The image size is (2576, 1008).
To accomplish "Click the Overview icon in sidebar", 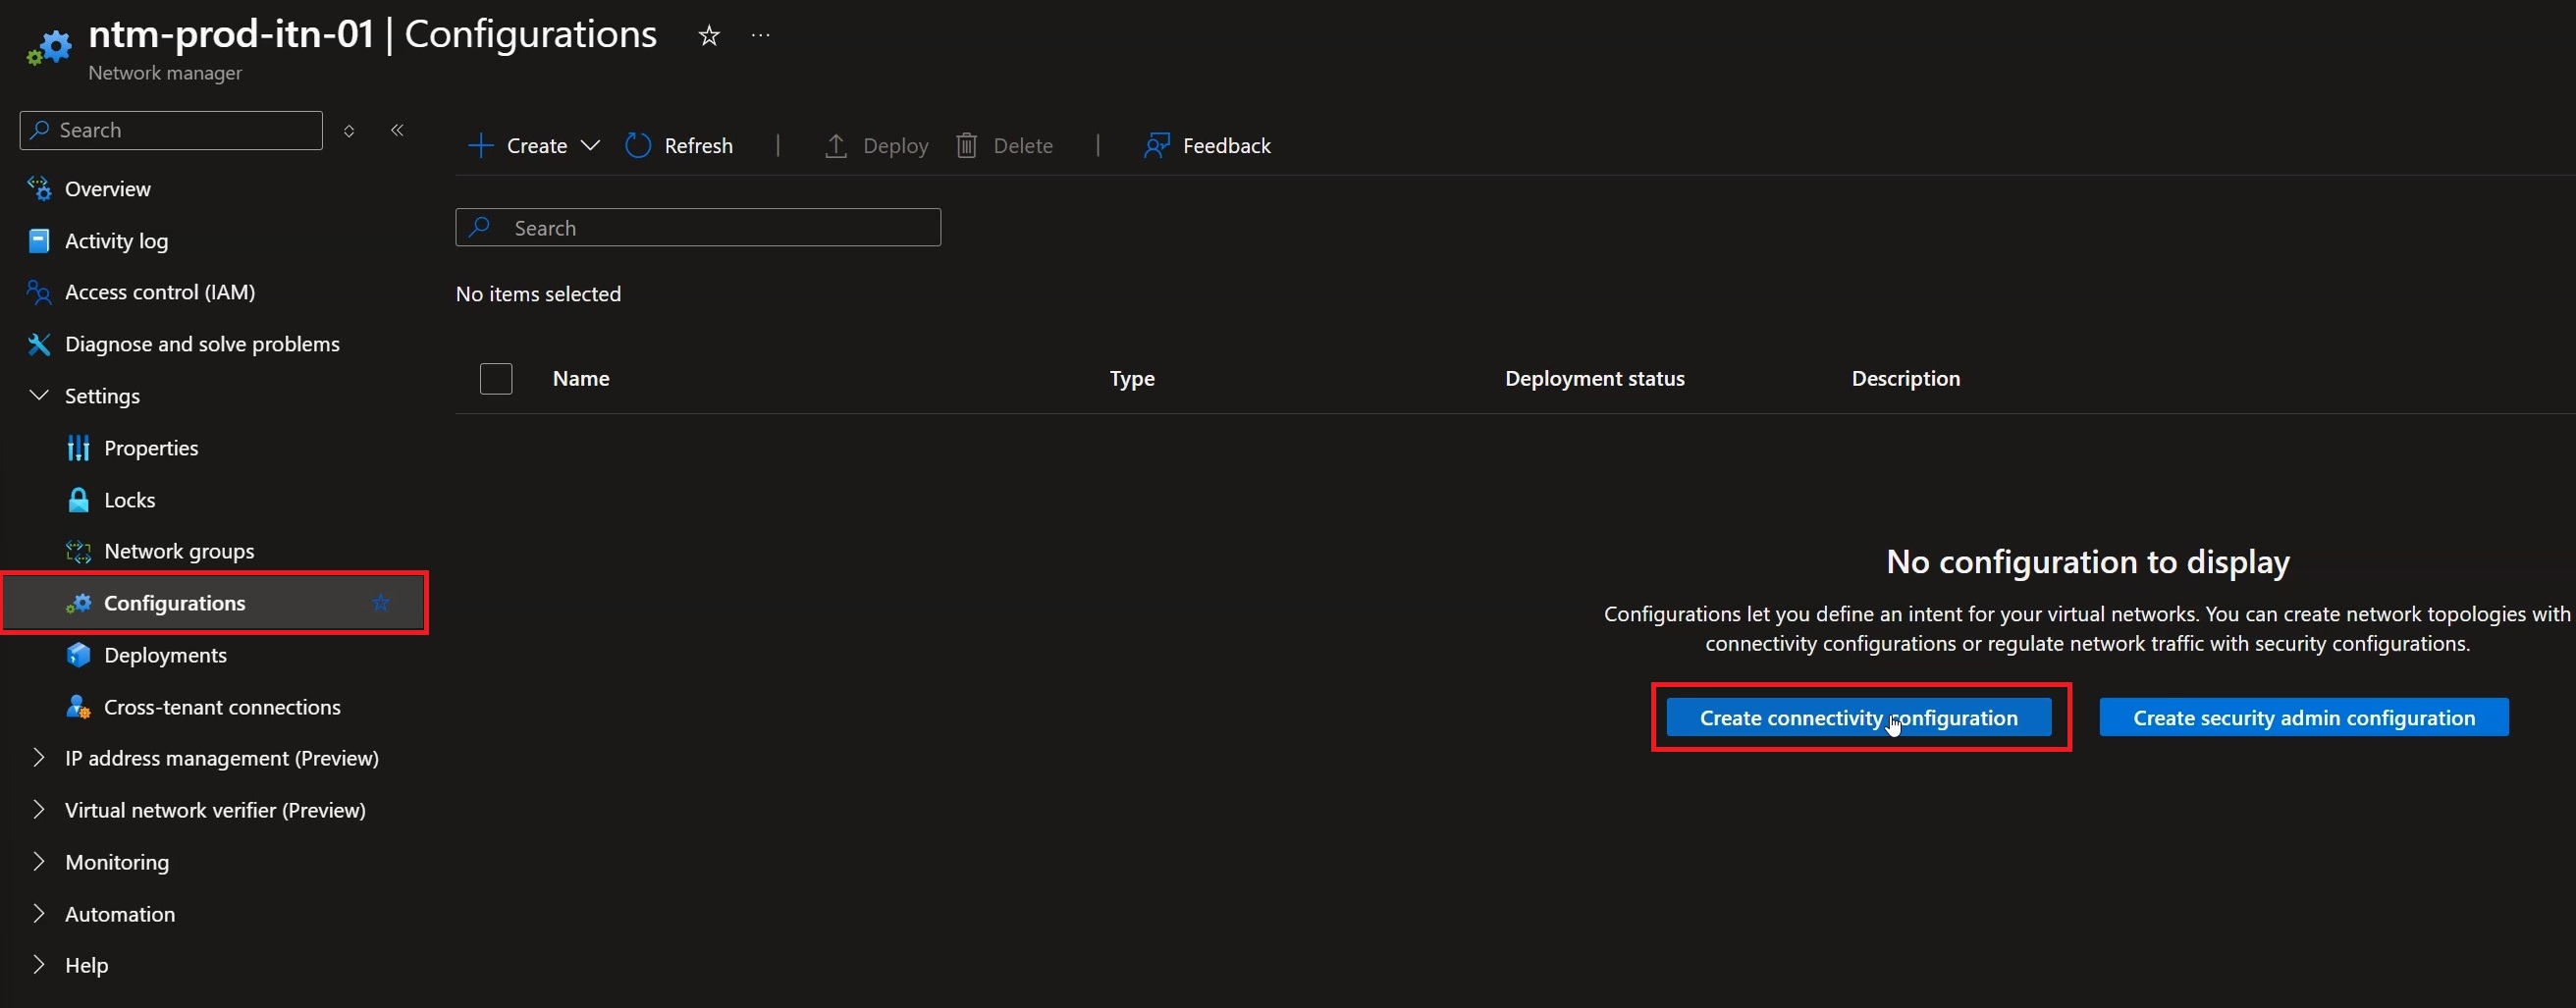I will pyautogui.click(x=39, y=188).
